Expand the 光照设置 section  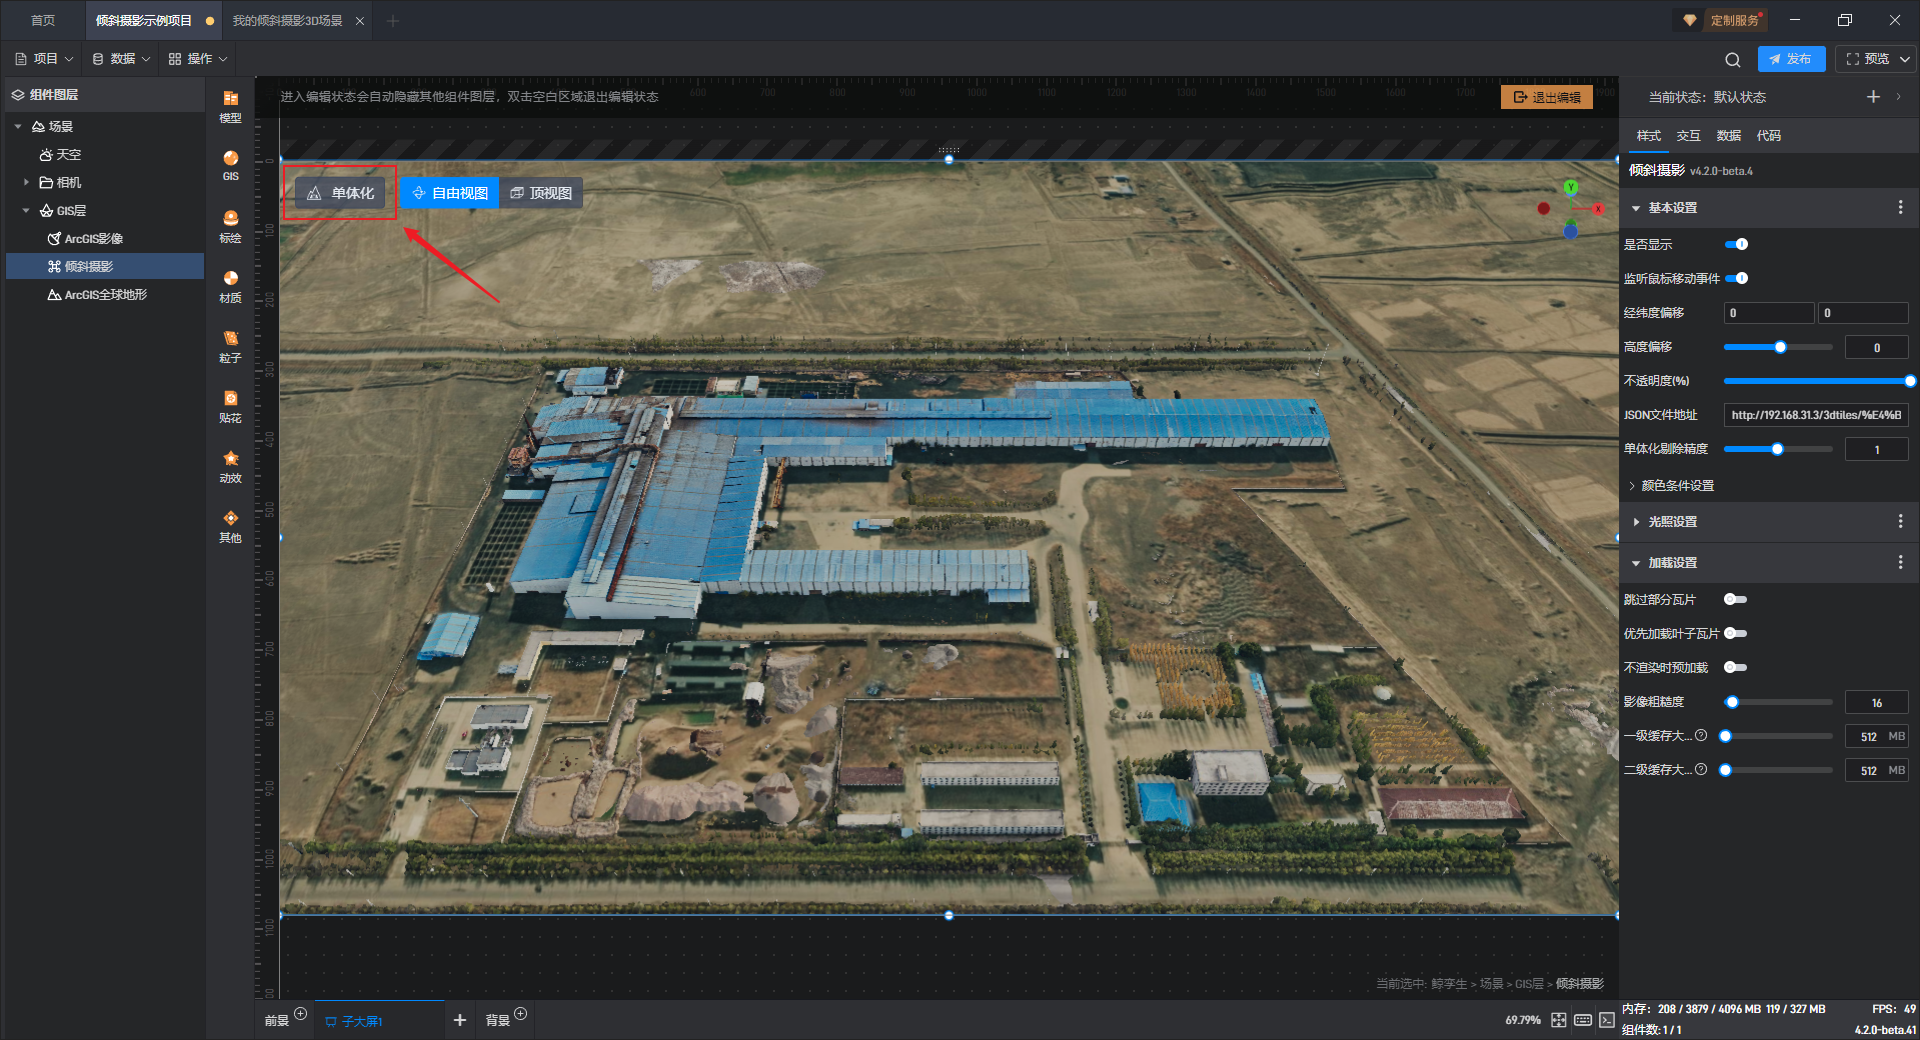click(1636, 522)
